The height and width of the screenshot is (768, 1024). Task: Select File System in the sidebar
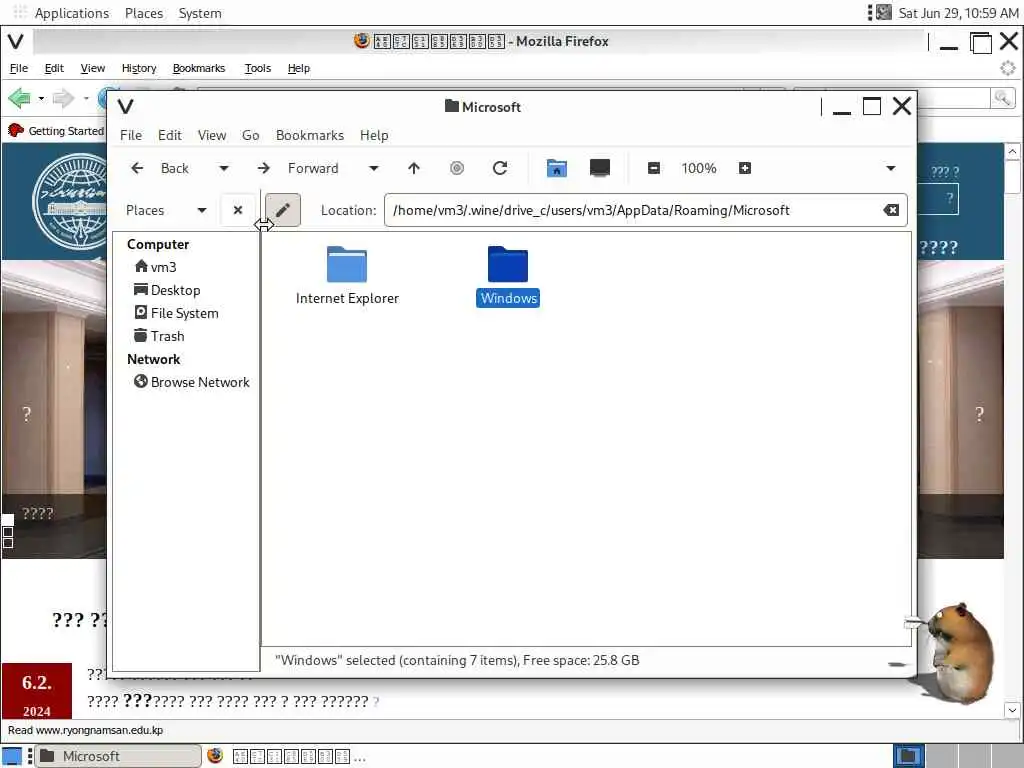[x=176, y=313]
